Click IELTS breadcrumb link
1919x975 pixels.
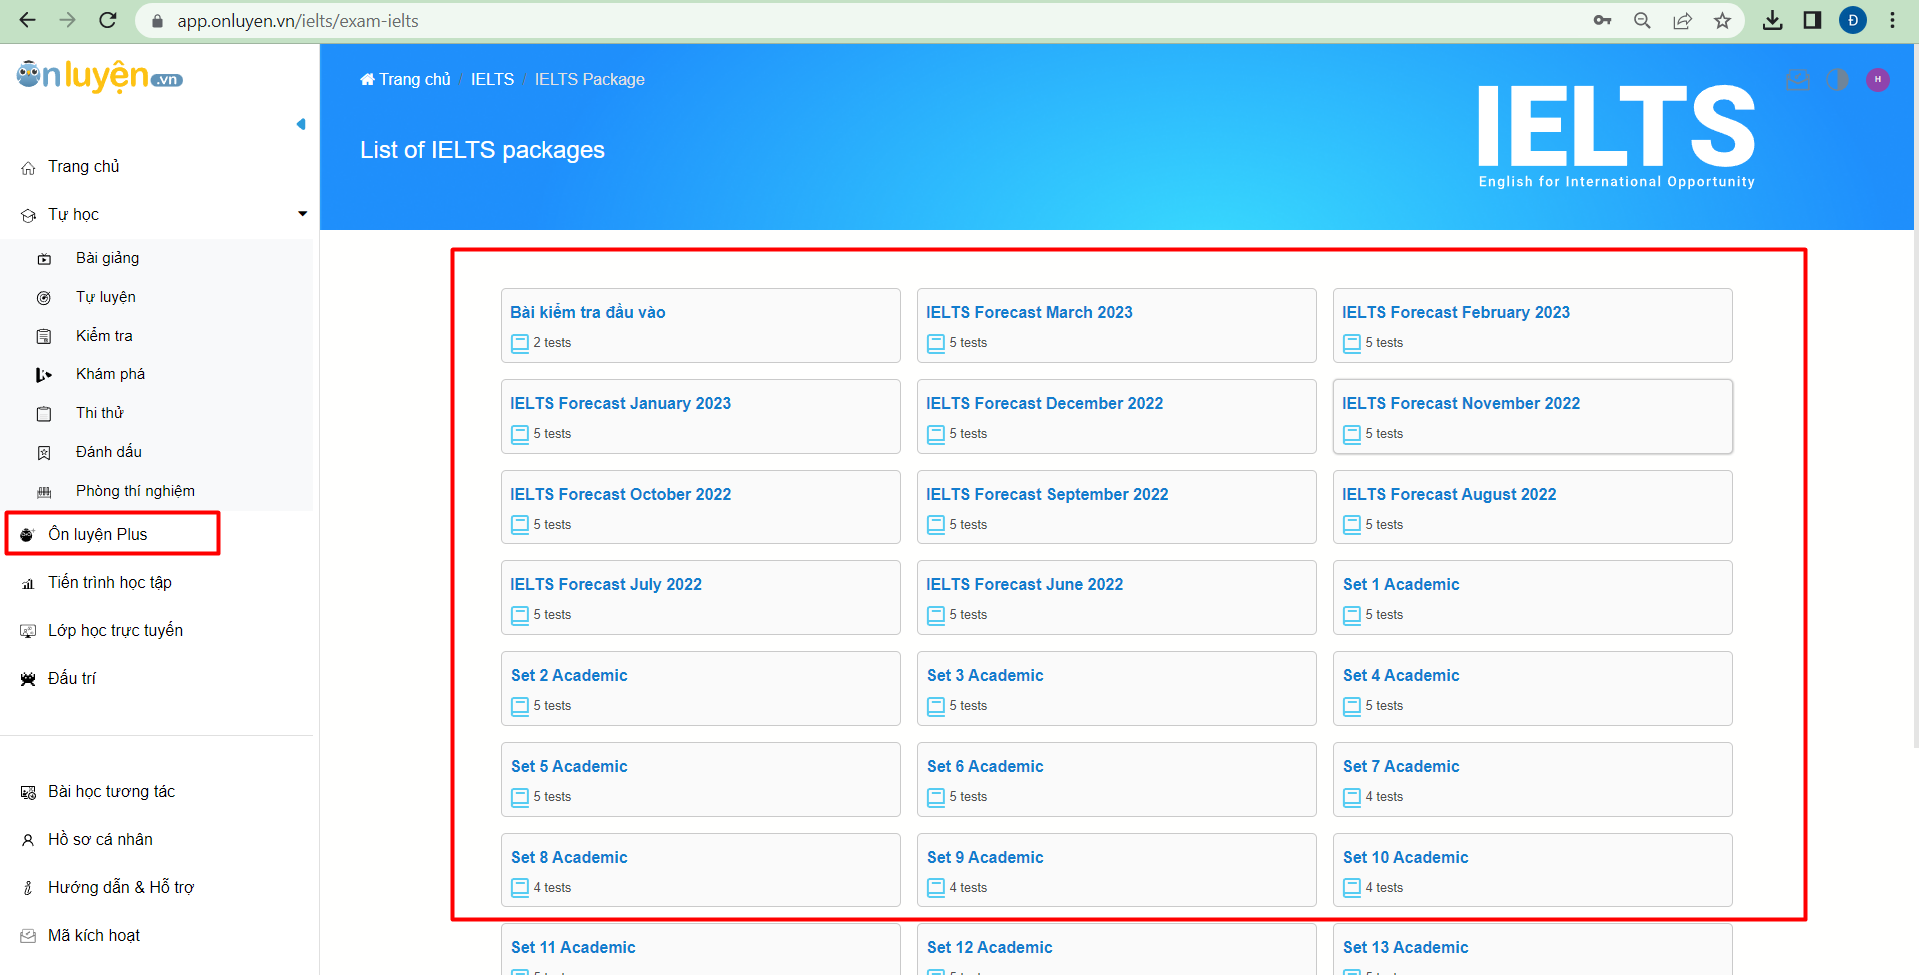pos(492,79)
